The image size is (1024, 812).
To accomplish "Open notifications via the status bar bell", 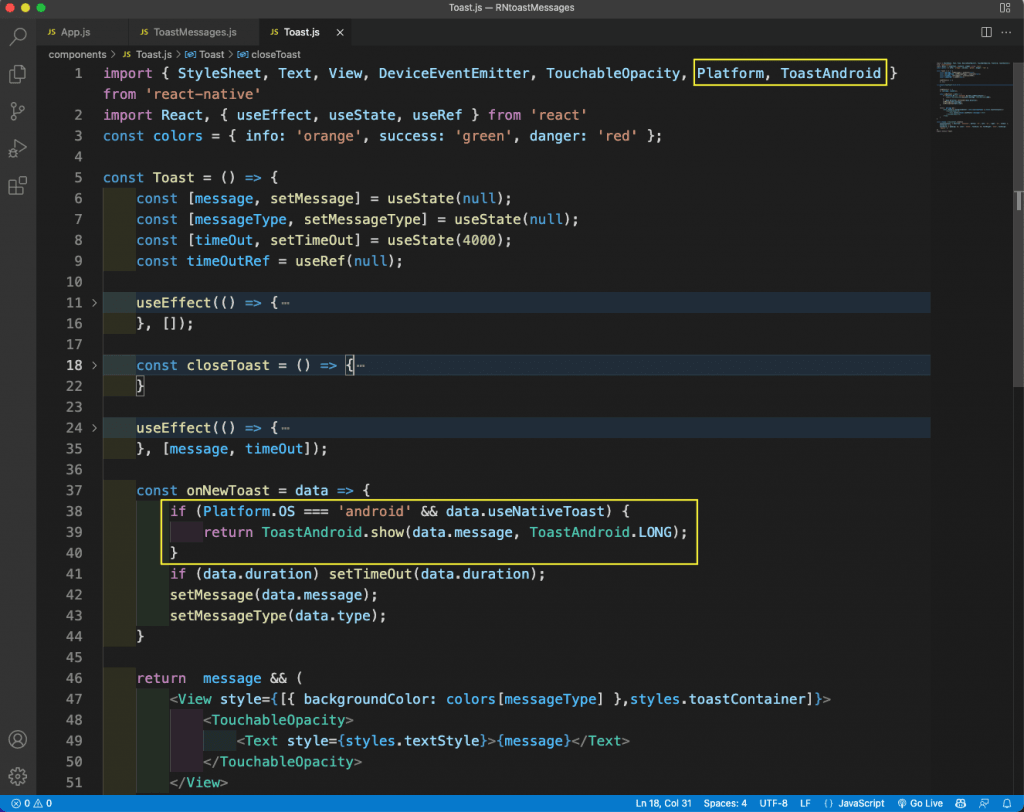I will 1008,803.
